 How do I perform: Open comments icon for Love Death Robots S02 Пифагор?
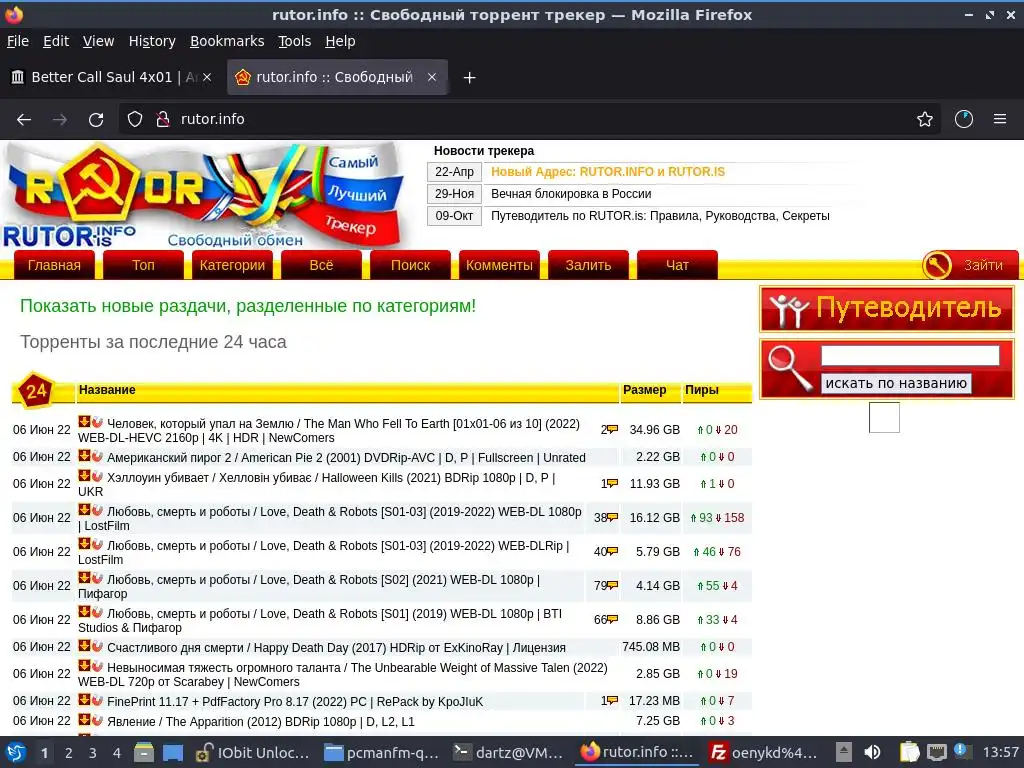pos(613,585)
